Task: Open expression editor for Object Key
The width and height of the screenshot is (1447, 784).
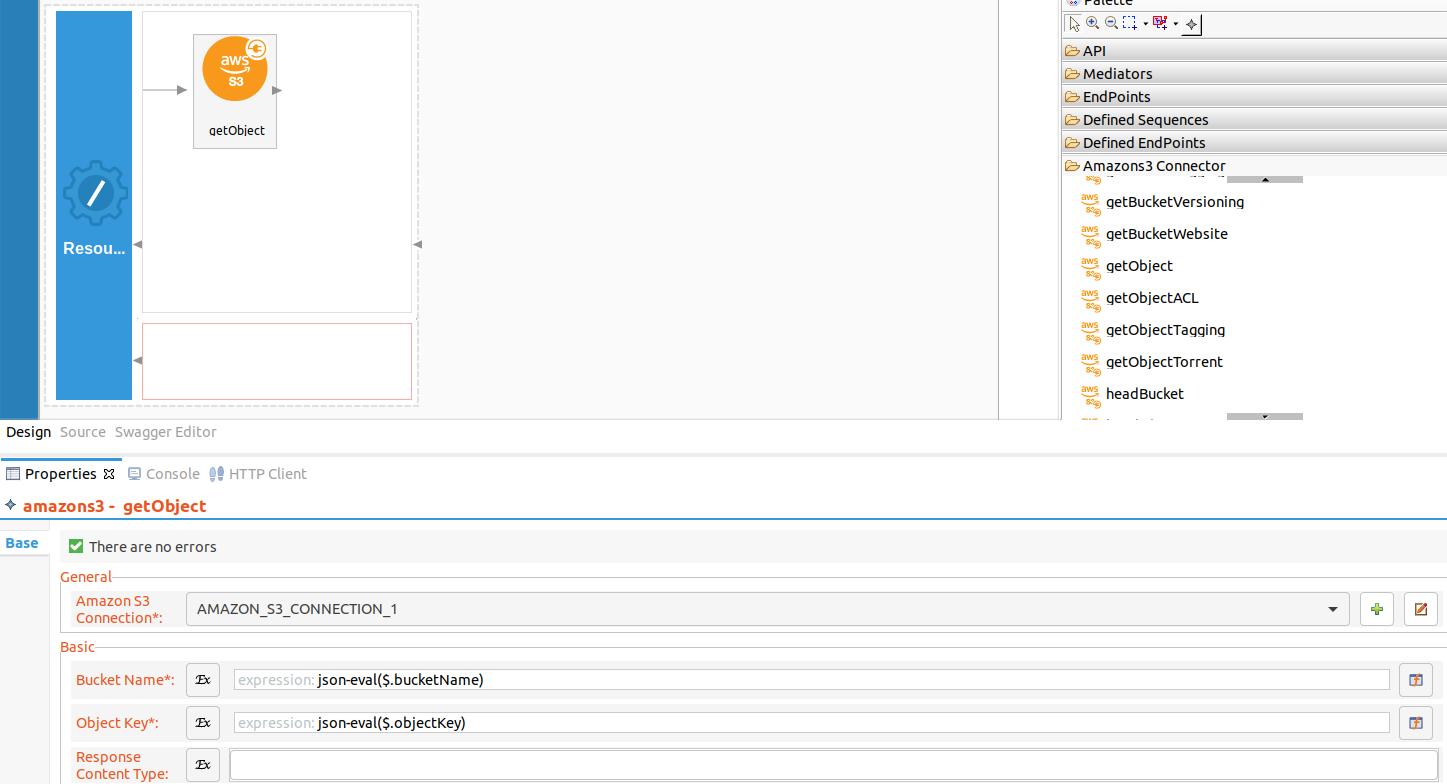Action: click(1416, 723)
